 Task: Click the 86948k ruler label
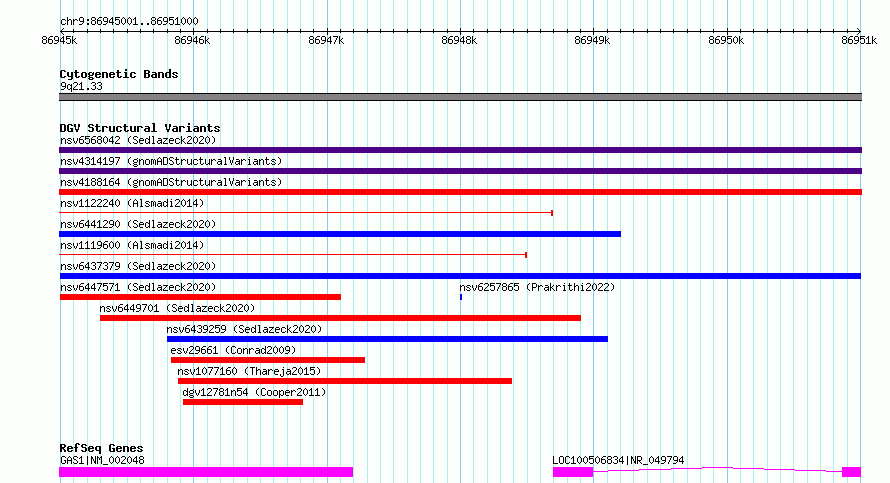pyautogui.click(x=459, y=40)
